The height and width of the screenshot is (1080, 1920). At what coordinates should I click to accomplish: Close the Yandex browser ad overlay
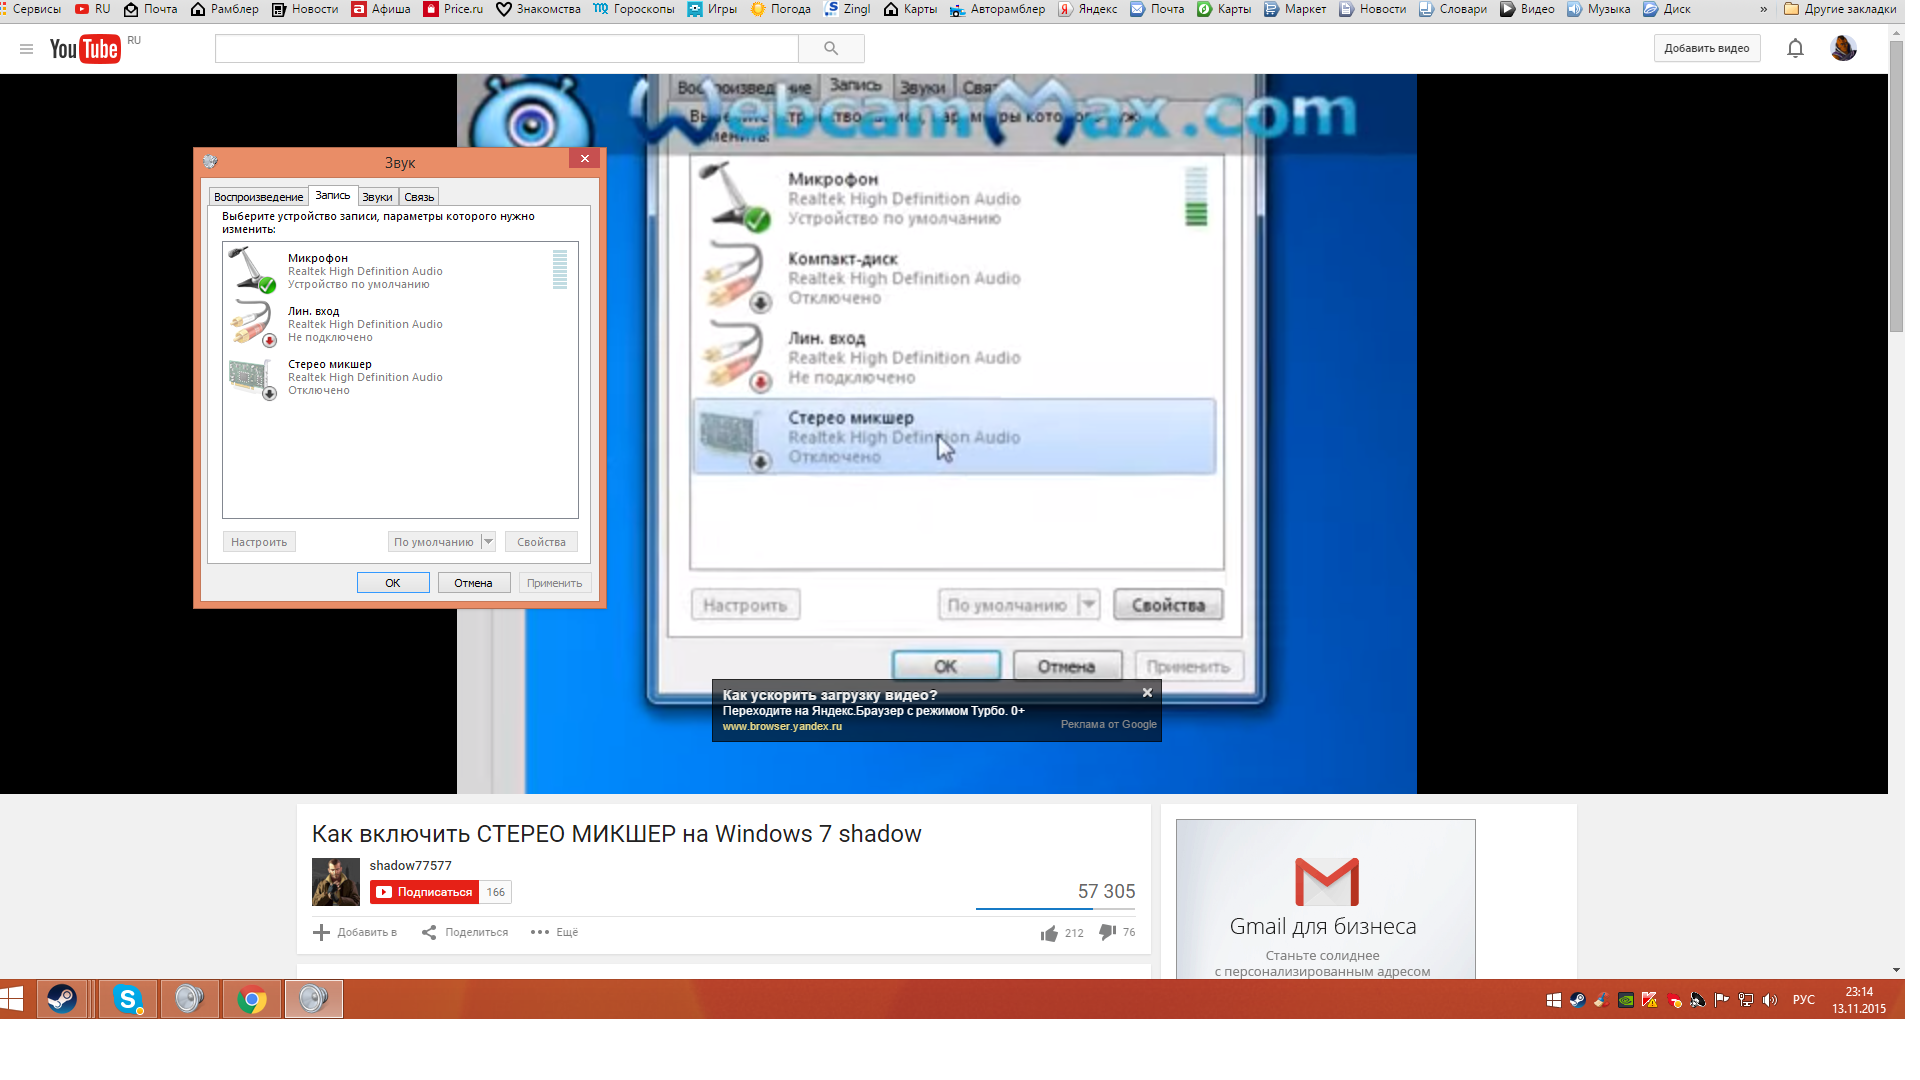[1147, 693]
